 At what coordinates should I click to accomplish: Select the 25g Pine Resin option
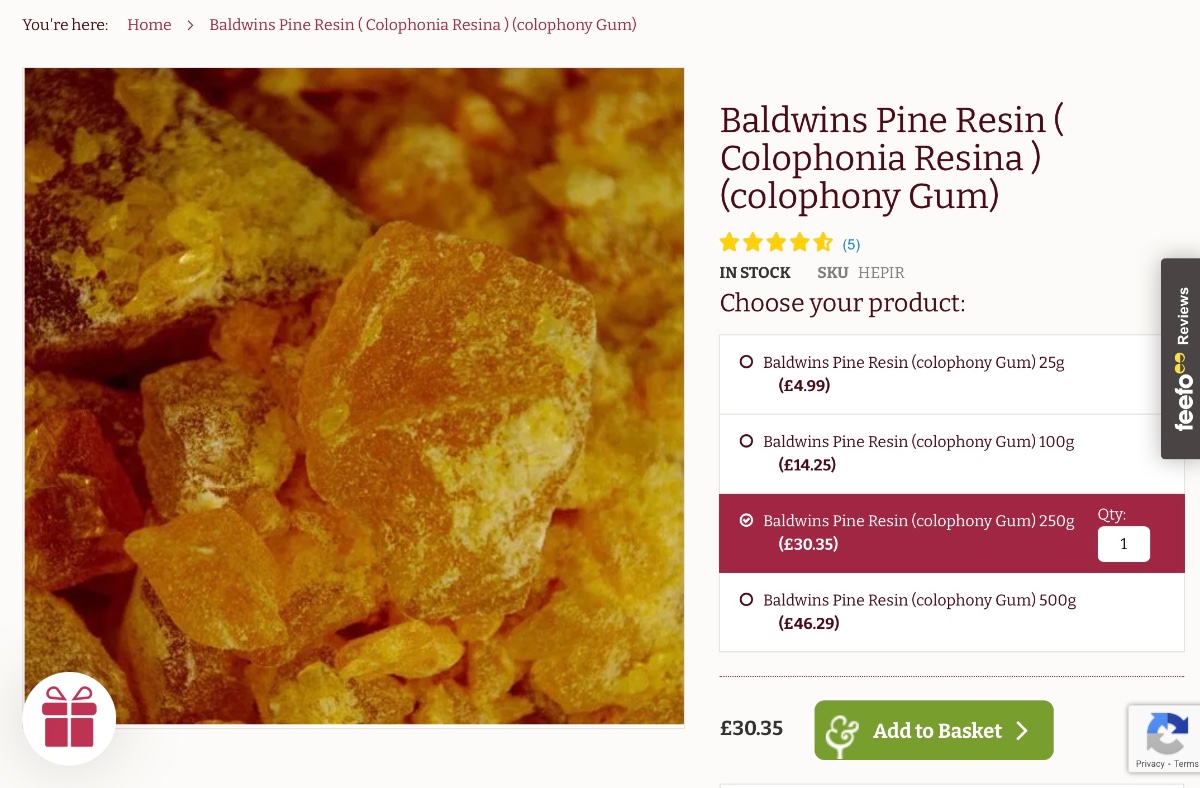coord(746,362)
